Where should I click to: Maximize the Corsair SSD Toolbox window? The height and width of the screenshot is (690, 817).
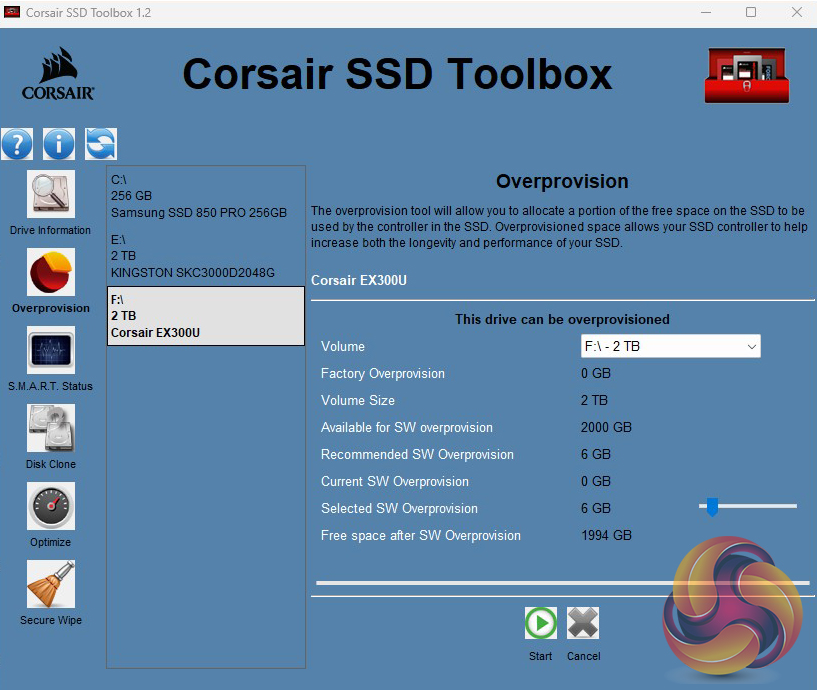pos(751,13)
